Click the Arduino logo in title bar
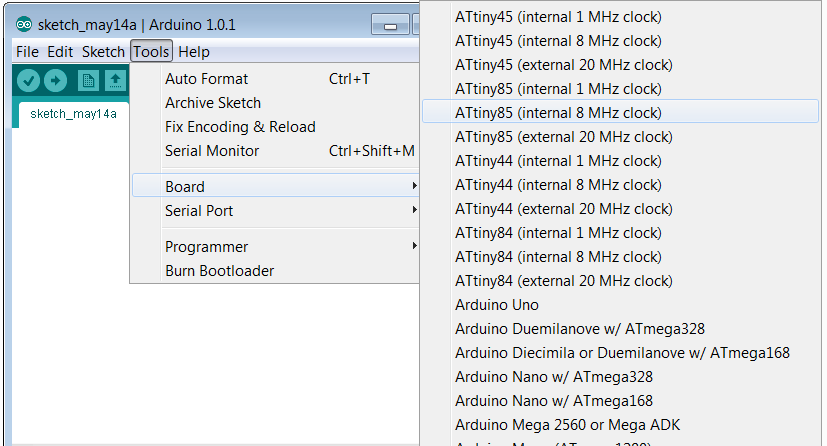827x446 pixels. 24,24
